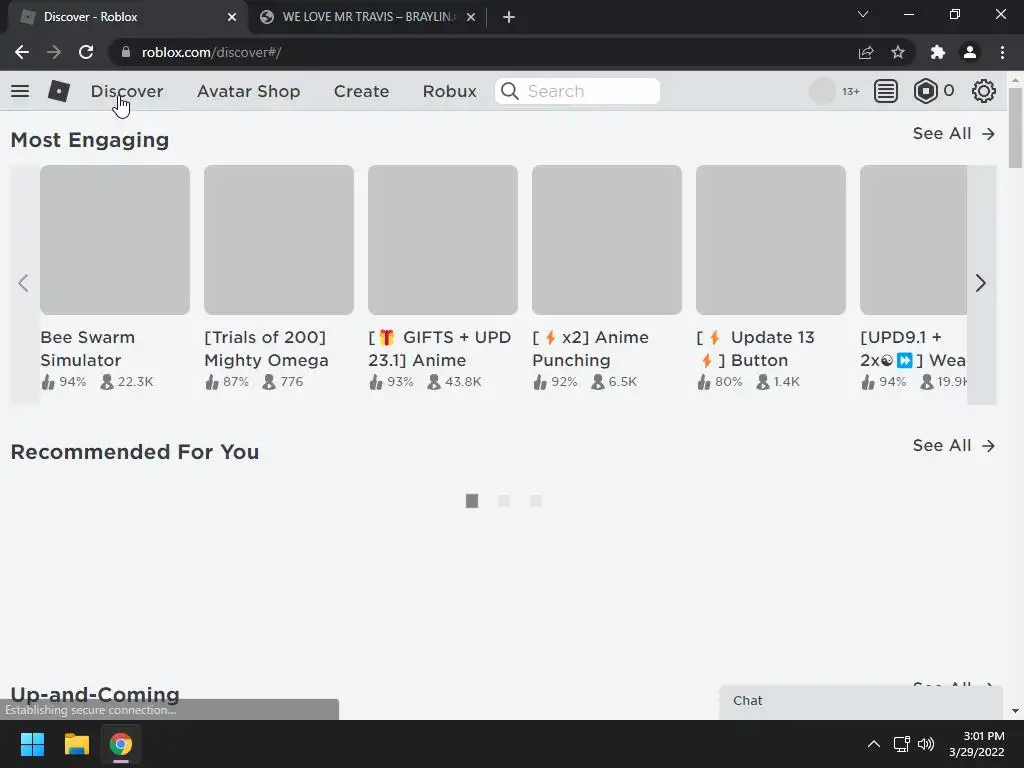Open a new browser tab
The image size is (1024, 768).
[509, 17]
